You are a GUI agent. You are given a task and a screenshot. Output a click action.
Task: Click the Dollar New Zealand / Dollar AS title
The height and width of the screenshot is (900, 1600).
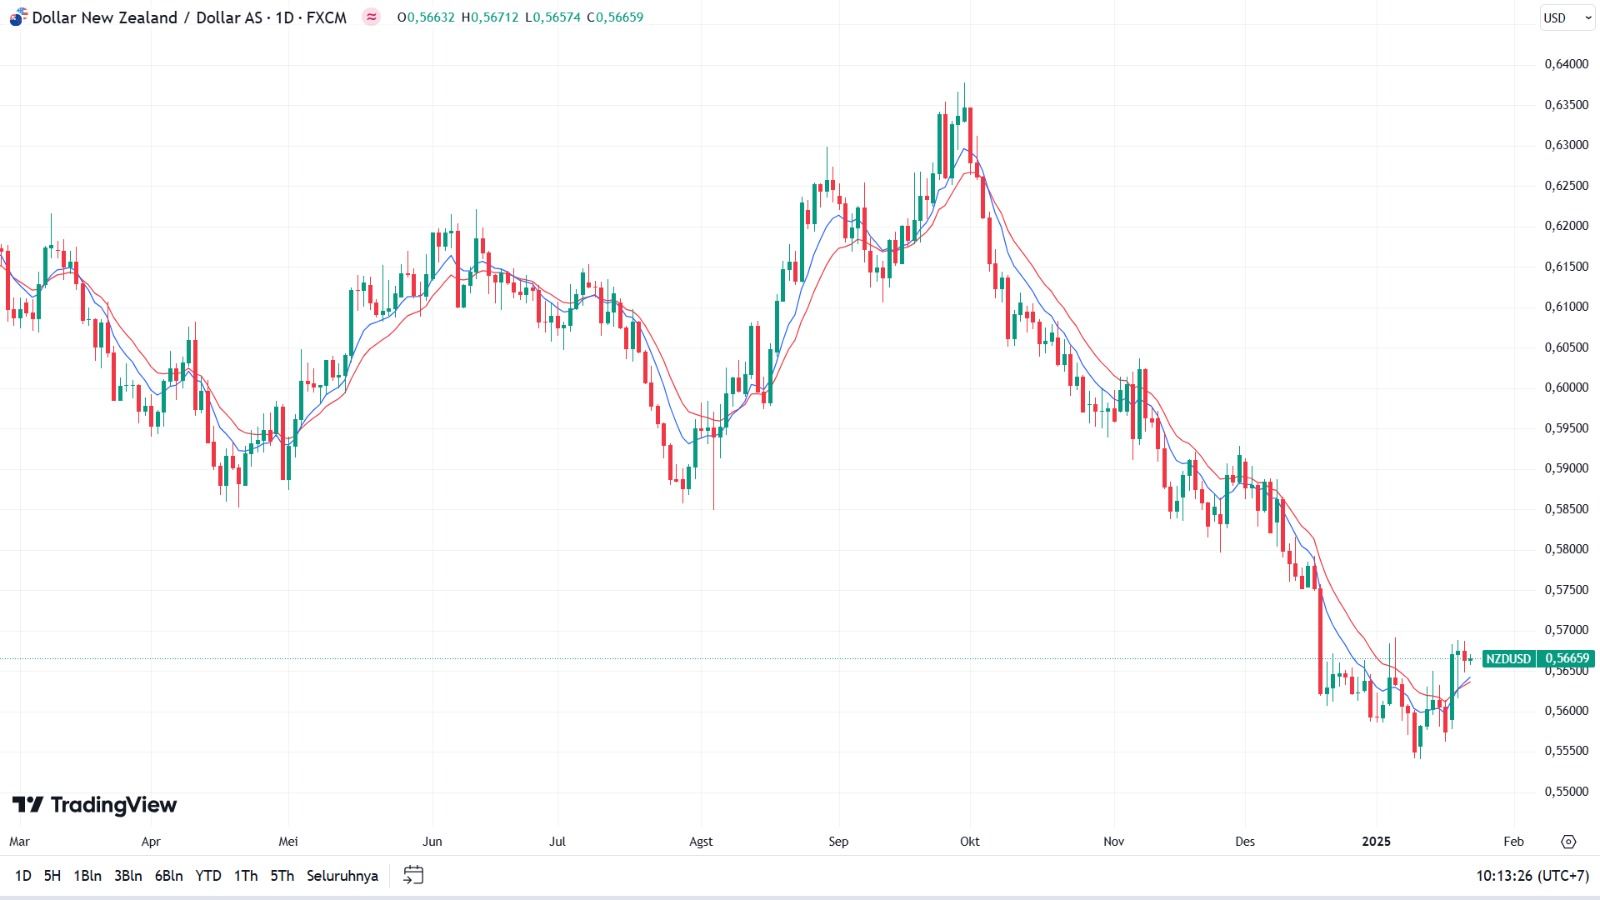(147, 17)
